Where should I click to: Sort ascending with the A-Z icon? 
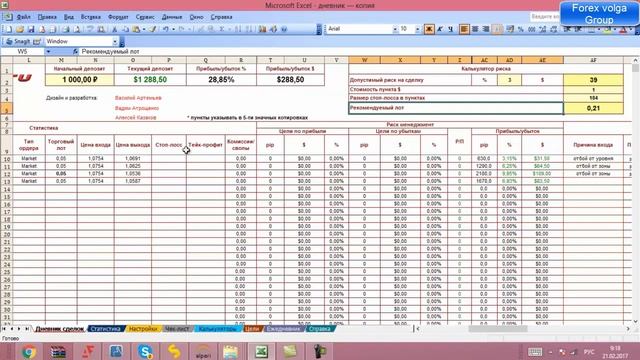238,29
